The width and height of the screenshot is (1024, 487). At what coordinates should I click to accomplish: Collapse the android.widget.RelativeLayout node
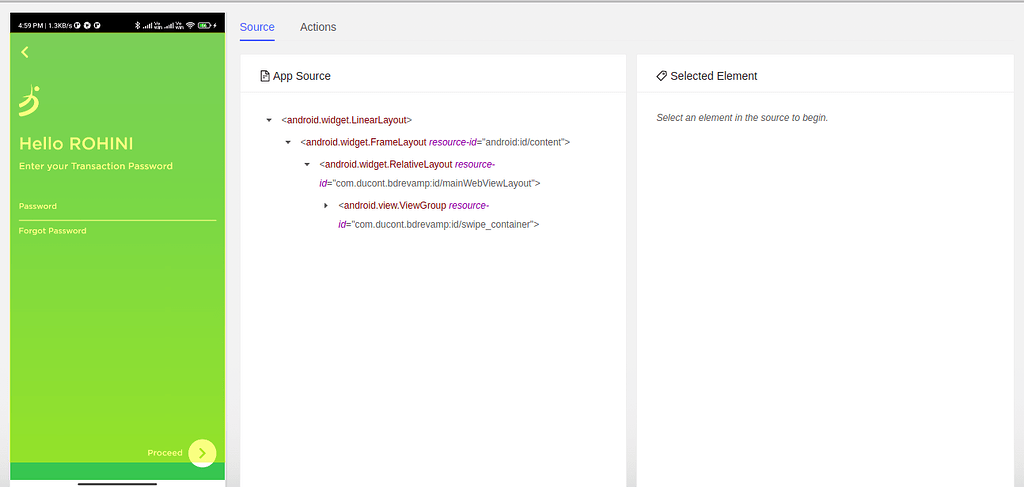307,163
